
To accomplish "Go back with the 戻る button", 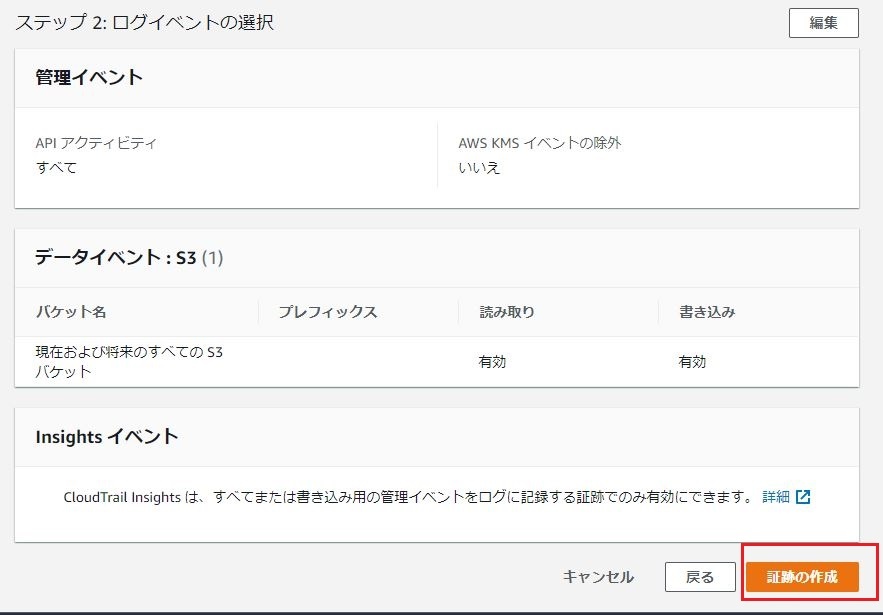I will (x=700, y=577).
